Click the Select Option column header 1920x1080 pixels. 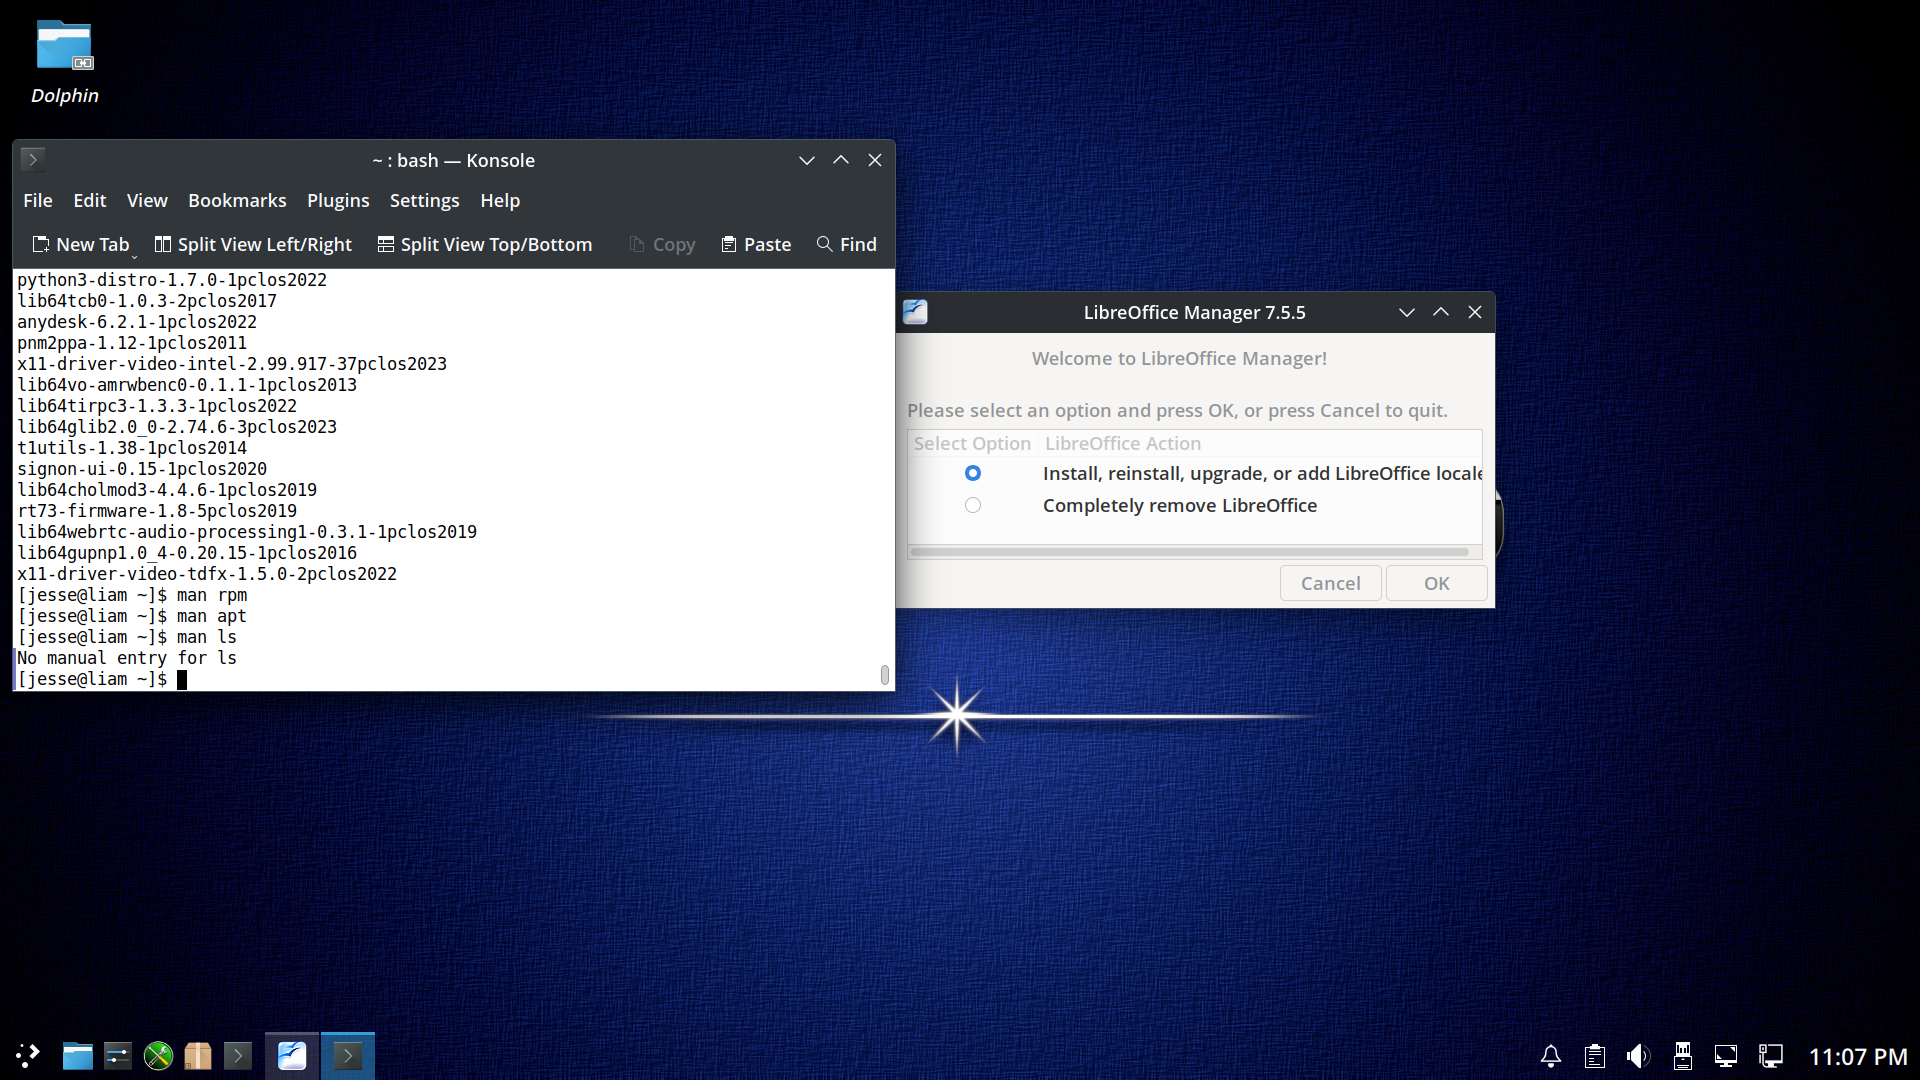tap(972, 443)
